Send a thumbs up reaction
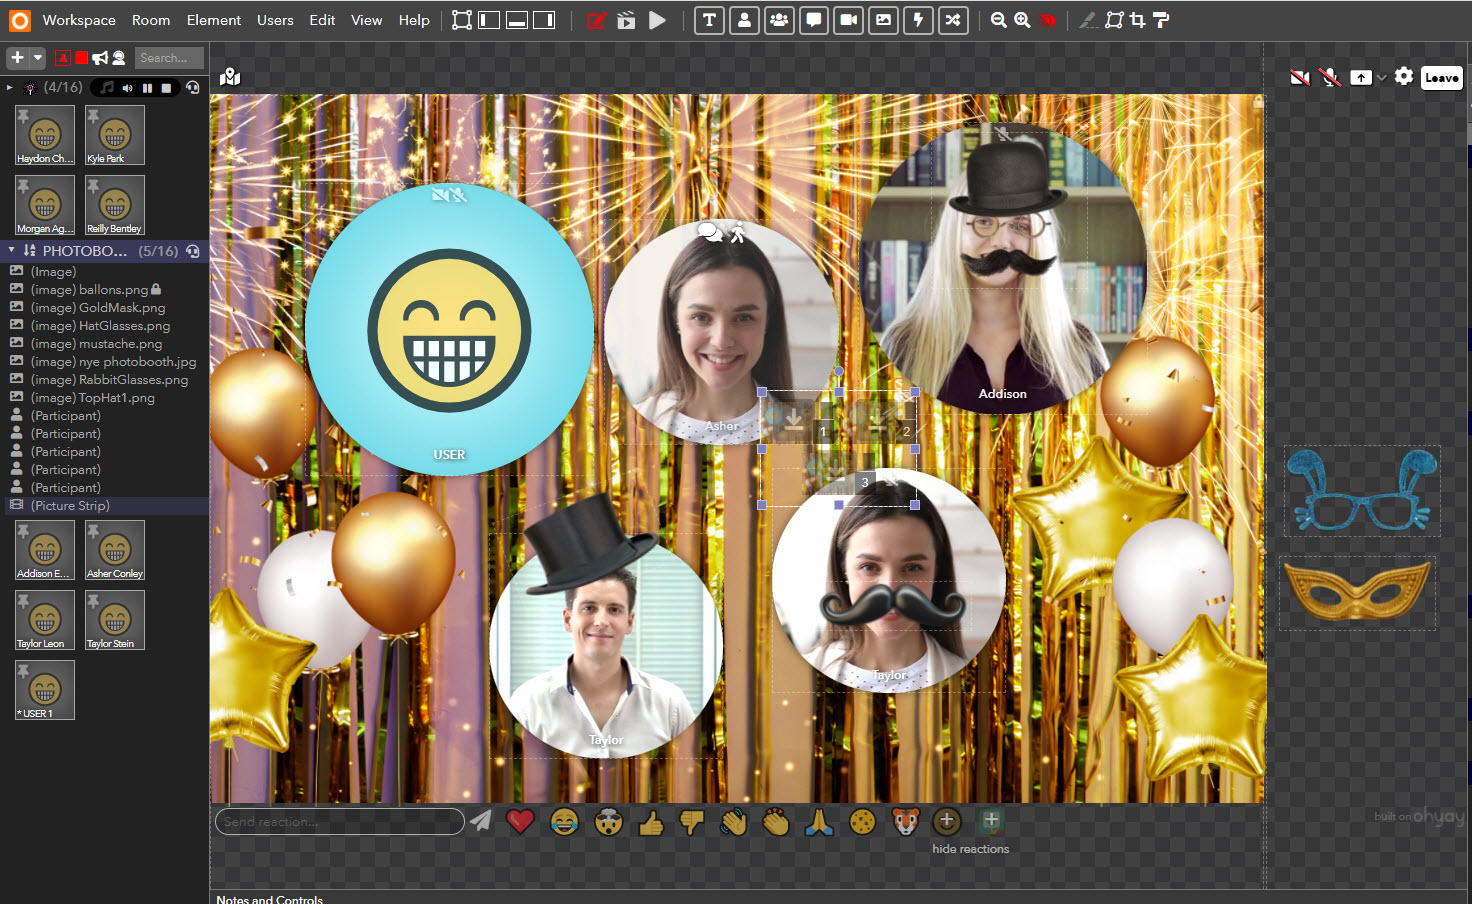 (x=651, y=823)
